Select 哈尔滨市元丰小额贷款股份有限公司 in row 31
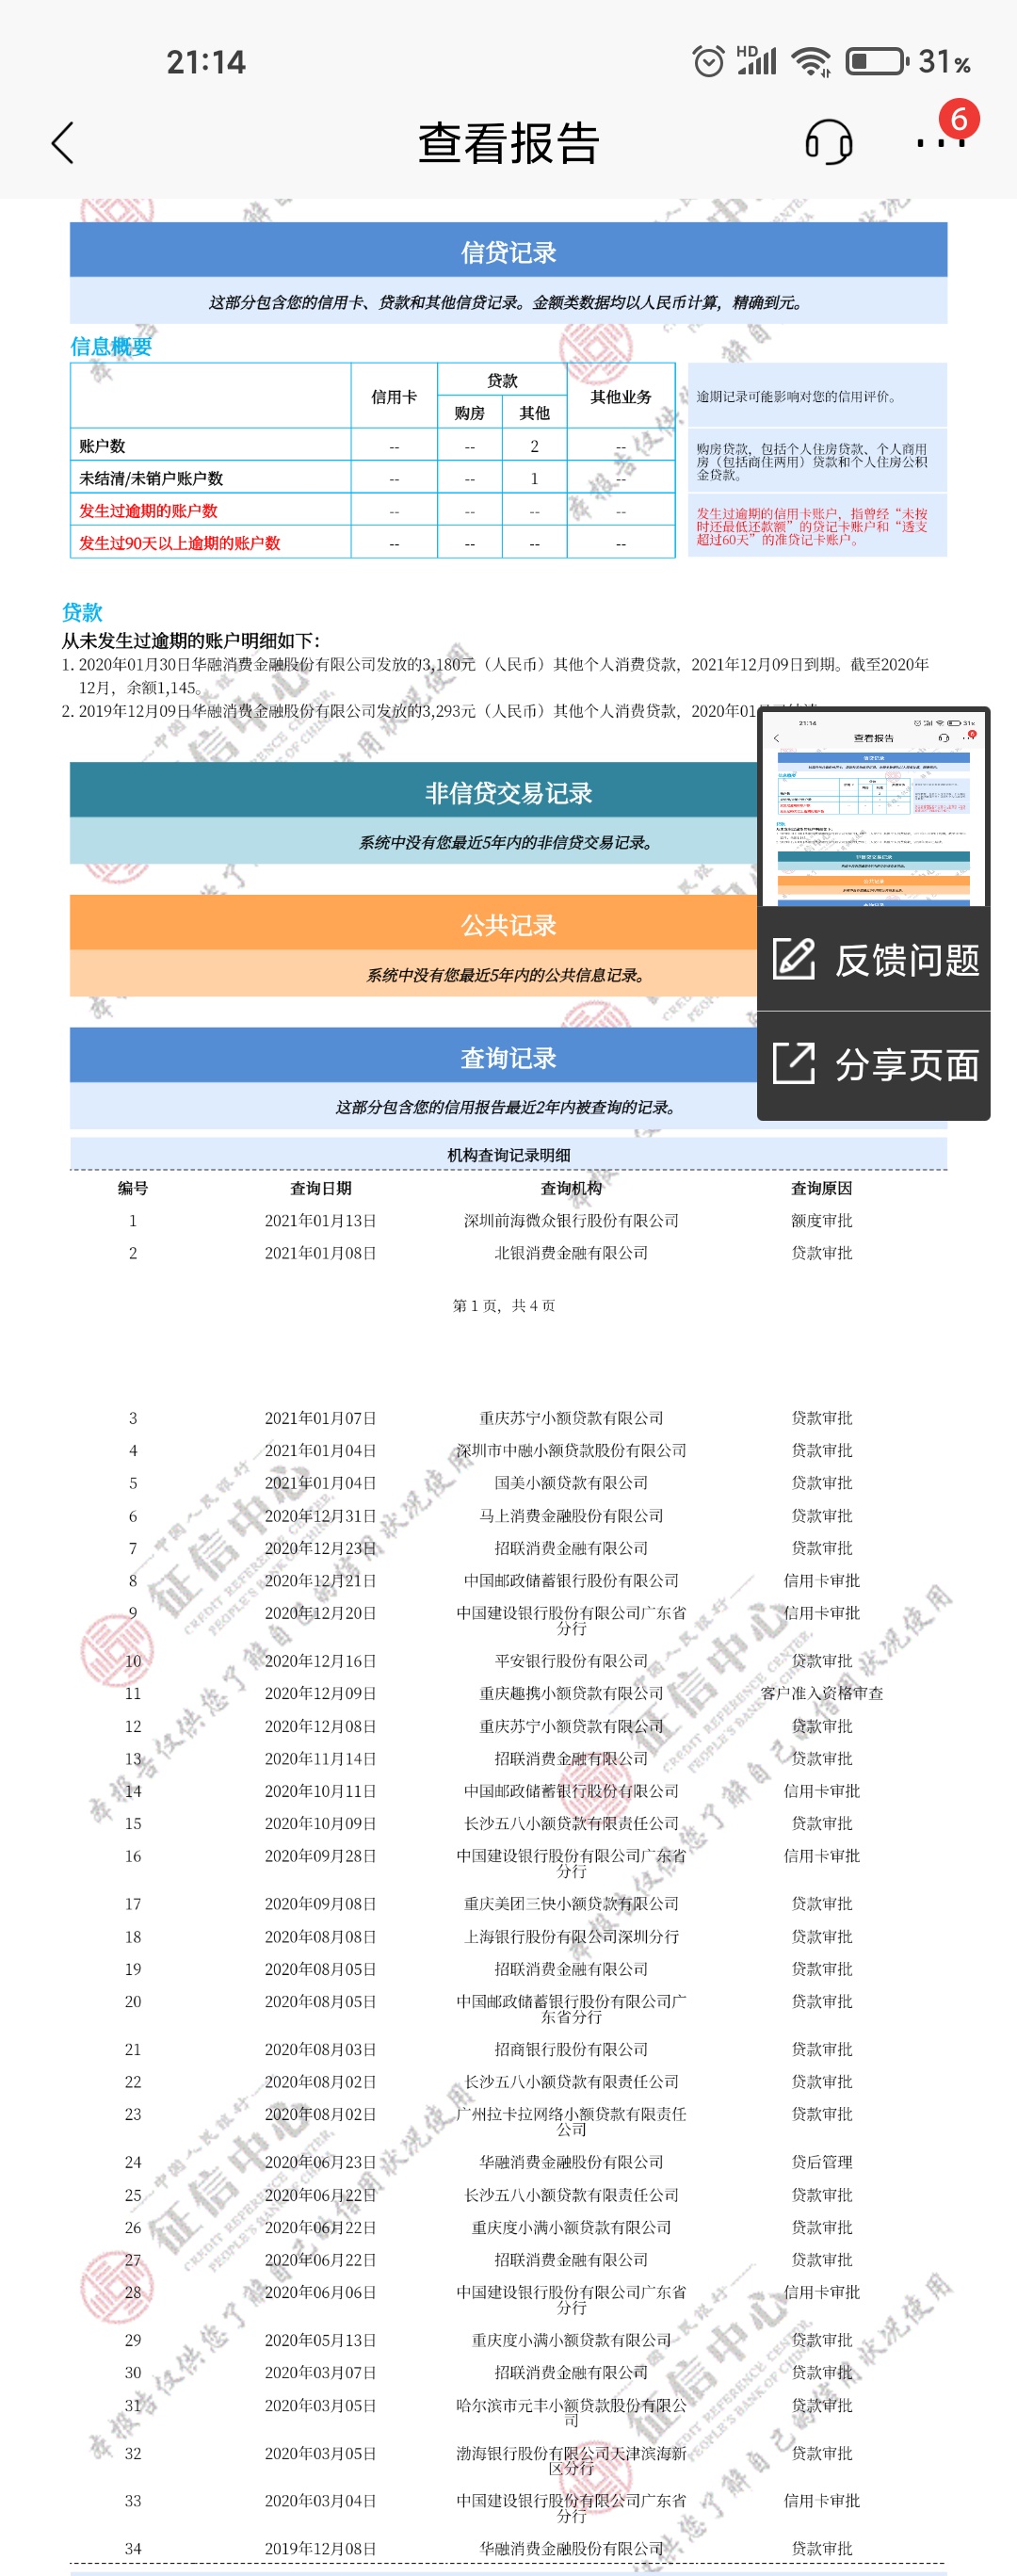This screenshot has height=2576, width=1017. tap(571, 2412)
